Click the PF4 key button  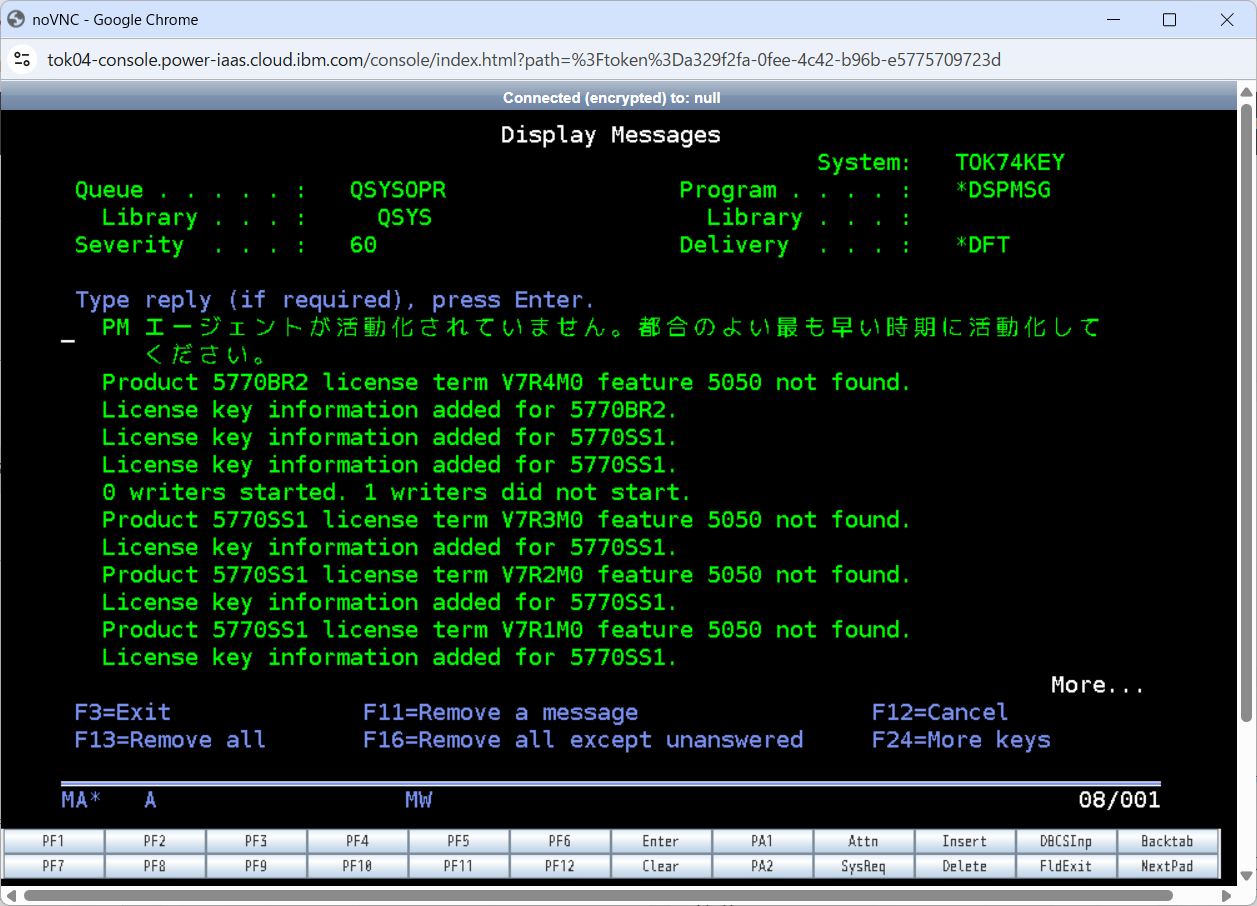(357, 841)
